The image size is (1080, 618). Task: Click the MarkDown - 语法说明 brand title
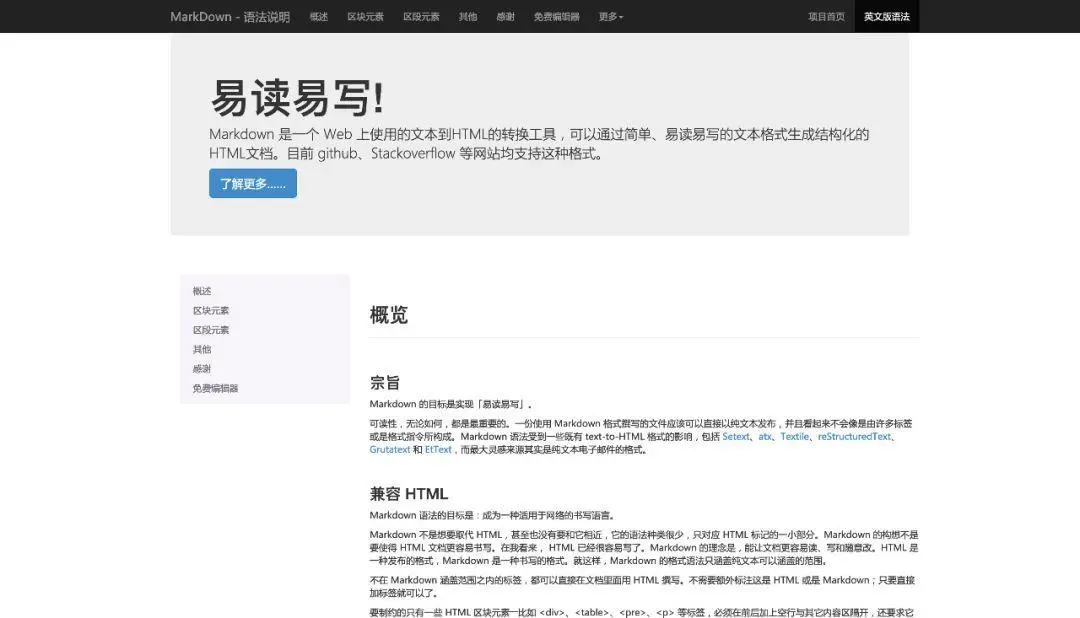pos(230,17)
